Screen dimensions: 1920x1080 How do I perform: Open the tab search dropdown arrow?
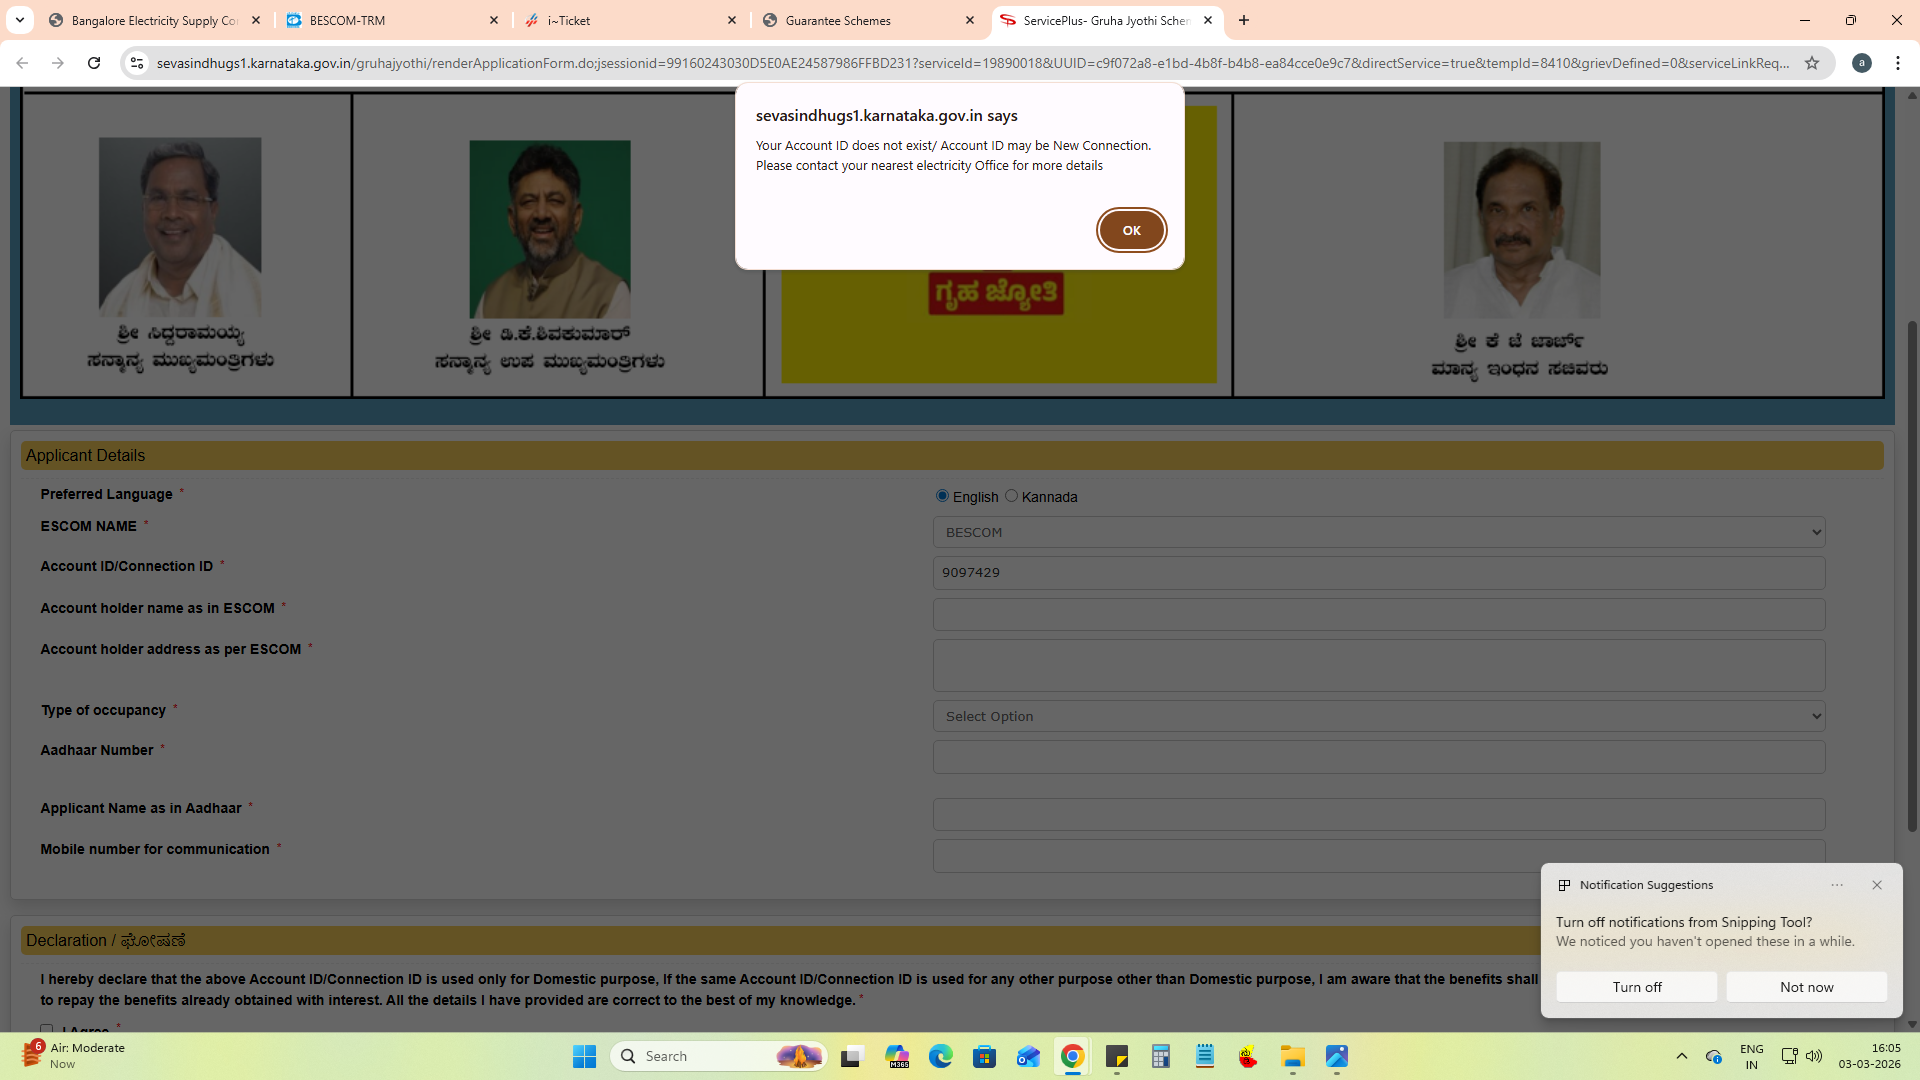(x=19, y=20)
